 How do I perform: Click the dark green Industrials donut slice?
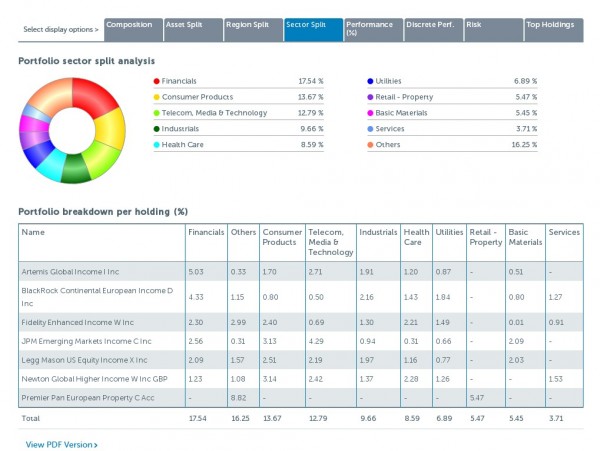(75, 169)
